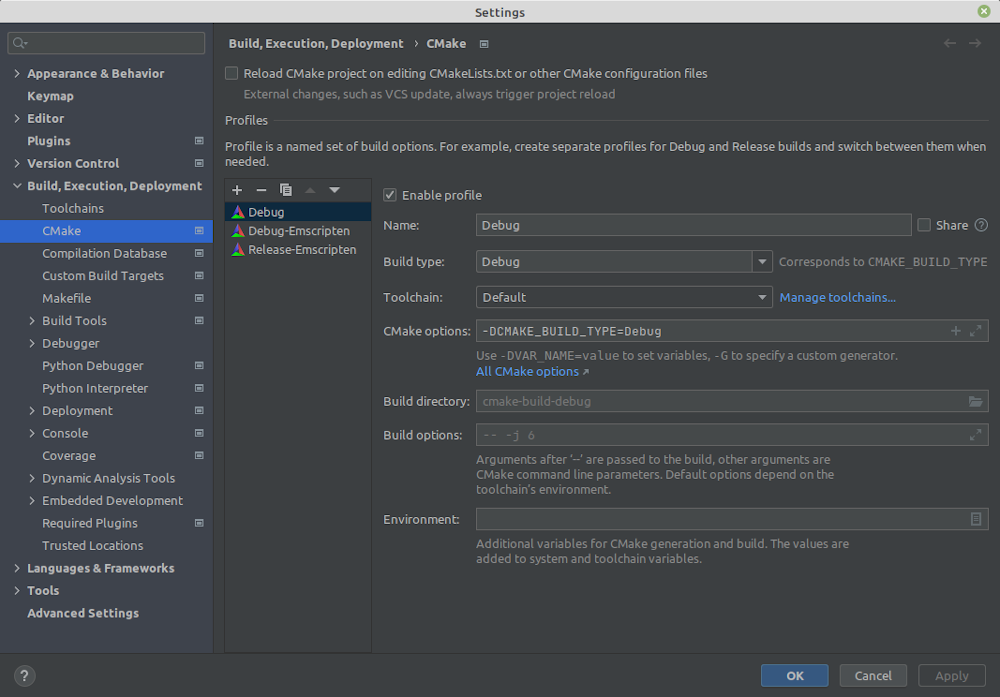Click project icon next to Plugins
This screenshot has width=1000, height=697.
(199, 141)
